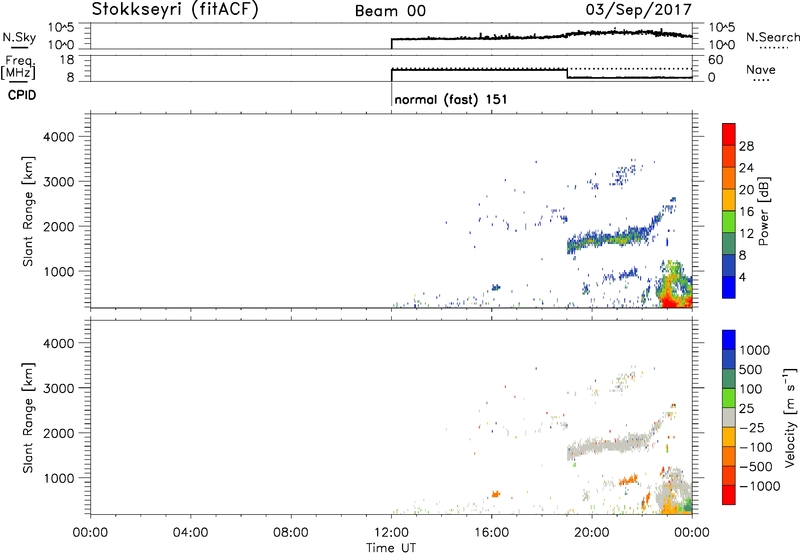The image size is (800, 554).
Task: Click the "20:00" time tick label
Action: click(591, 533)
